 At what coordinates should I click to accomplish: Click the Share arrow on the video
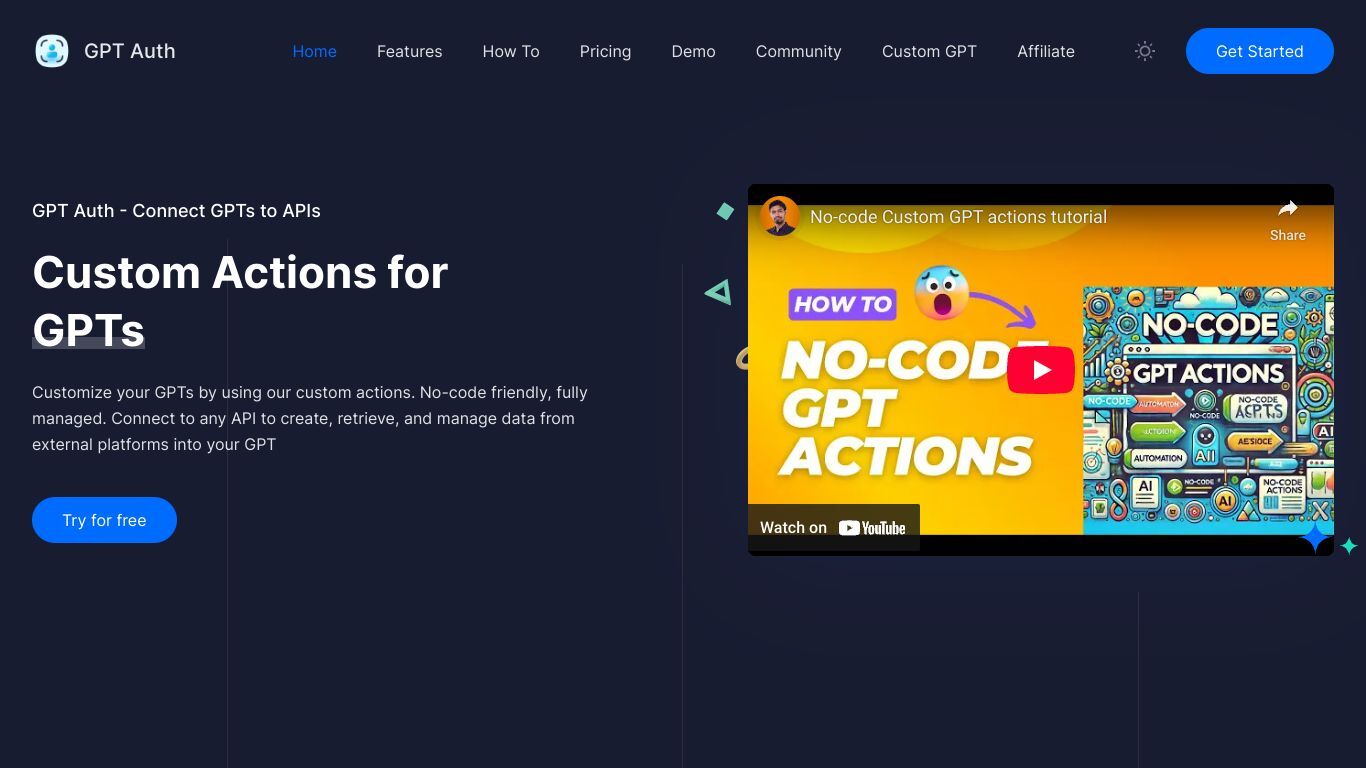1287,219
